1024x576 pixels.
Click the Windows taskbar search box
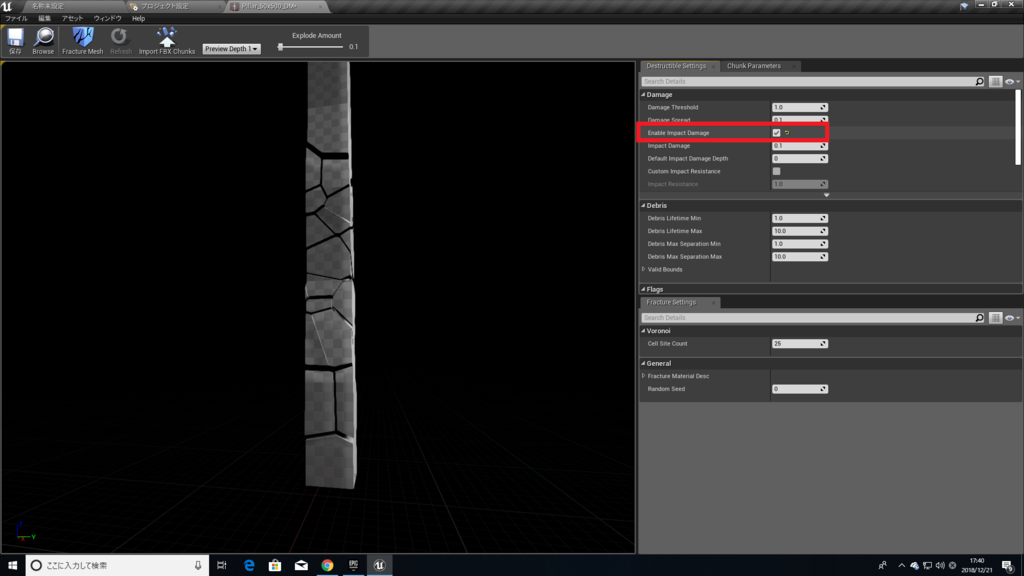(118, 566)
